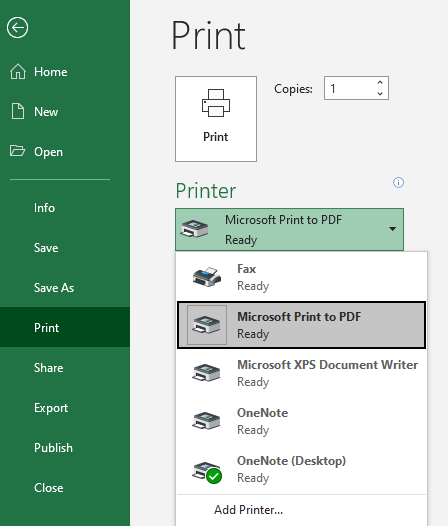
Task: Click the back arrow circle icon
Action: pyautogui.click(x=17, y=28)
